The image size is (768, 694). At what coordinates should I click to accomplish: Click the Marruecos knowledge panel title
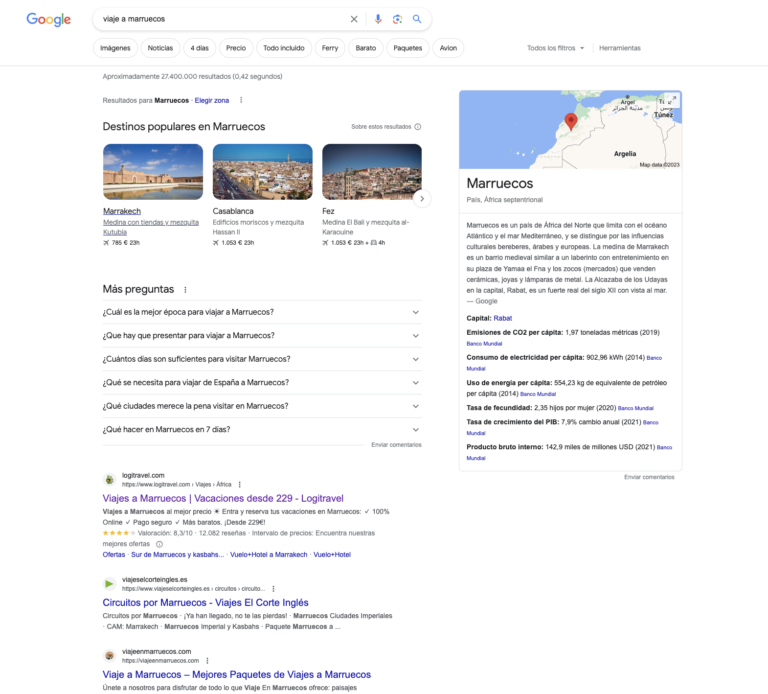[x=500, y=183]
